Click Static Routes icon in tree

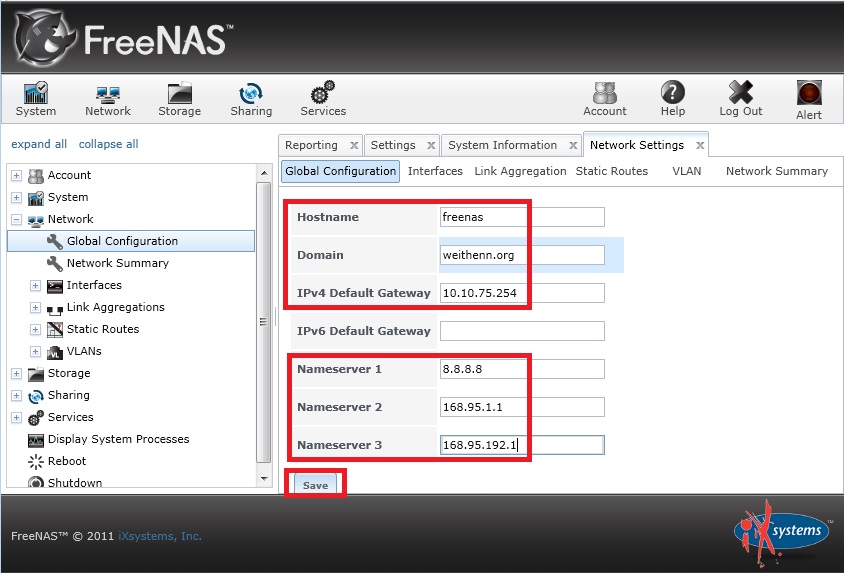pos(54,329)
